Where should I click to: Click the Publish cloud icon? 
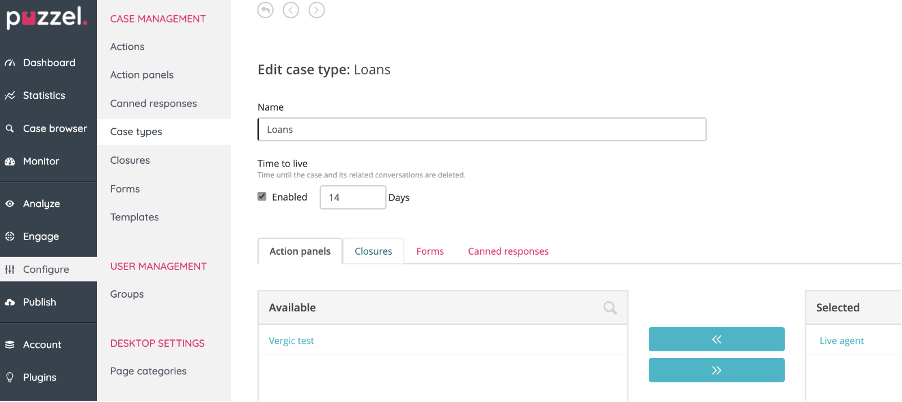(x=10, y=302)
